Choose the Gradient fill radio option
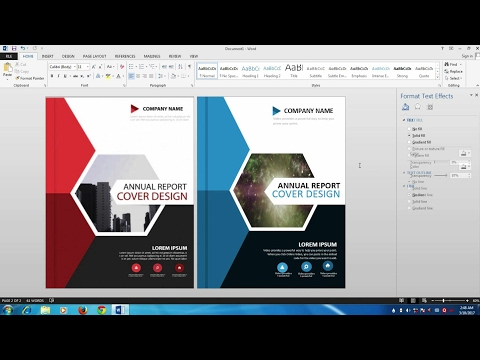Screen dimensions: 480x360 tap(409, 142)
